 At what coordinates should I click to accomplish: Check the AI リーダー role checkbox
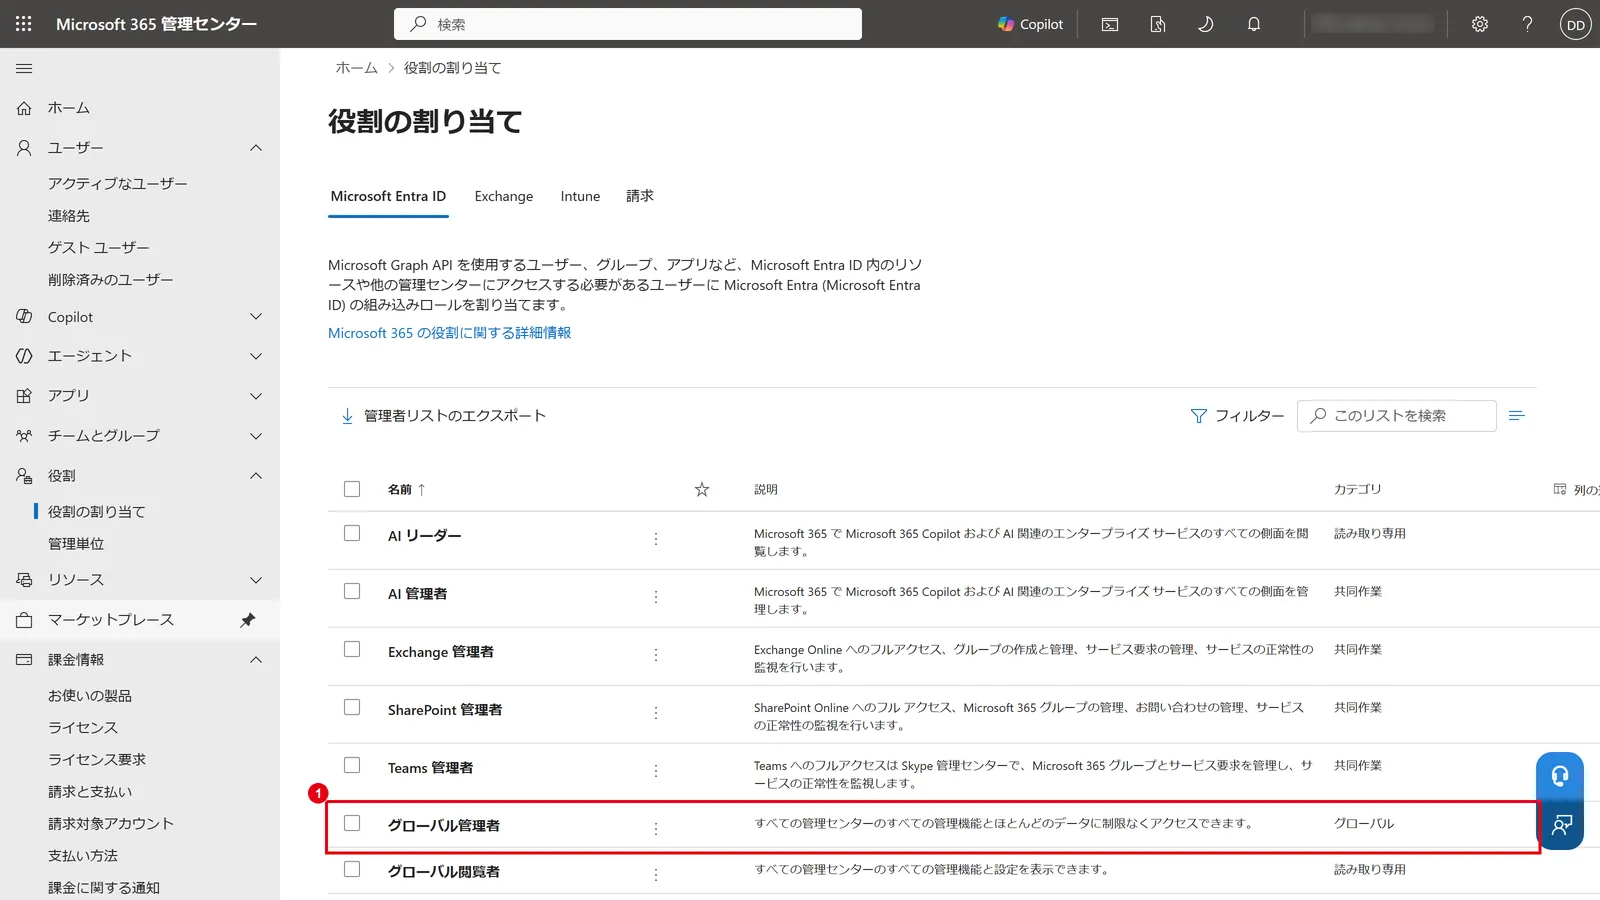click(x=352, y=533)
